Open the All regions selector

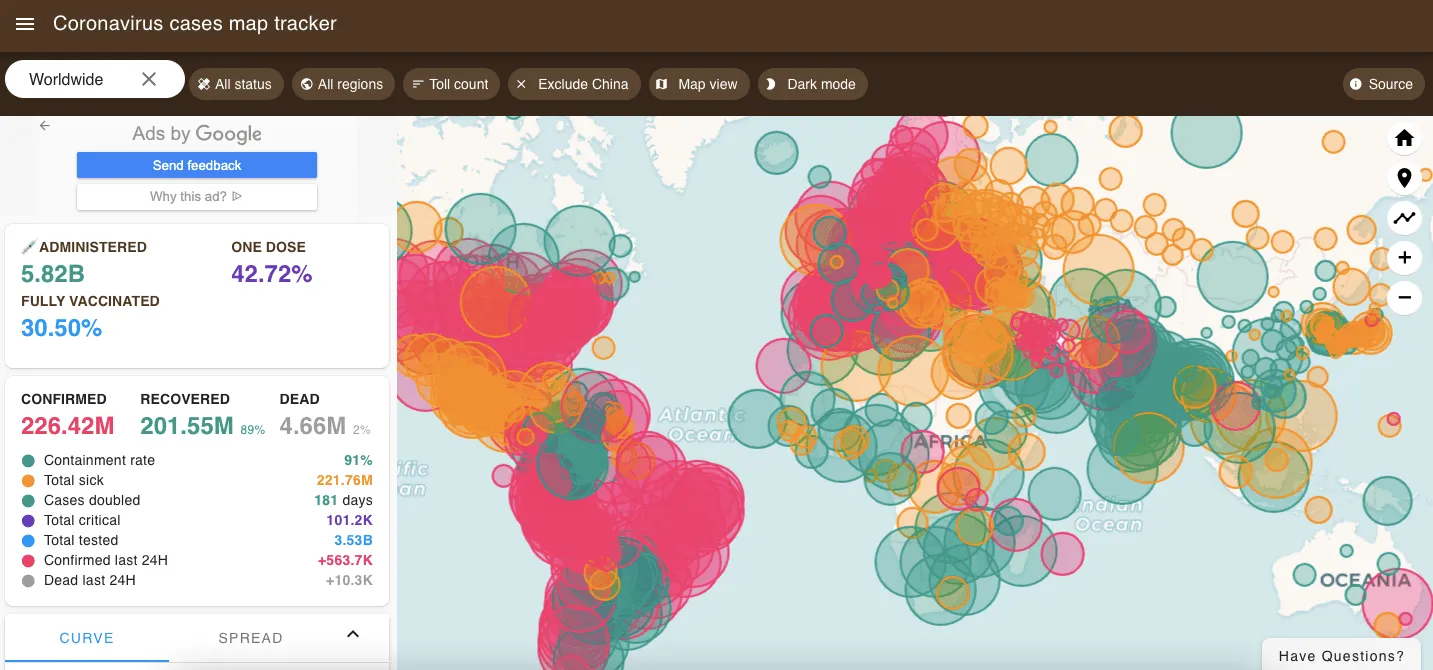click(343, 84)
